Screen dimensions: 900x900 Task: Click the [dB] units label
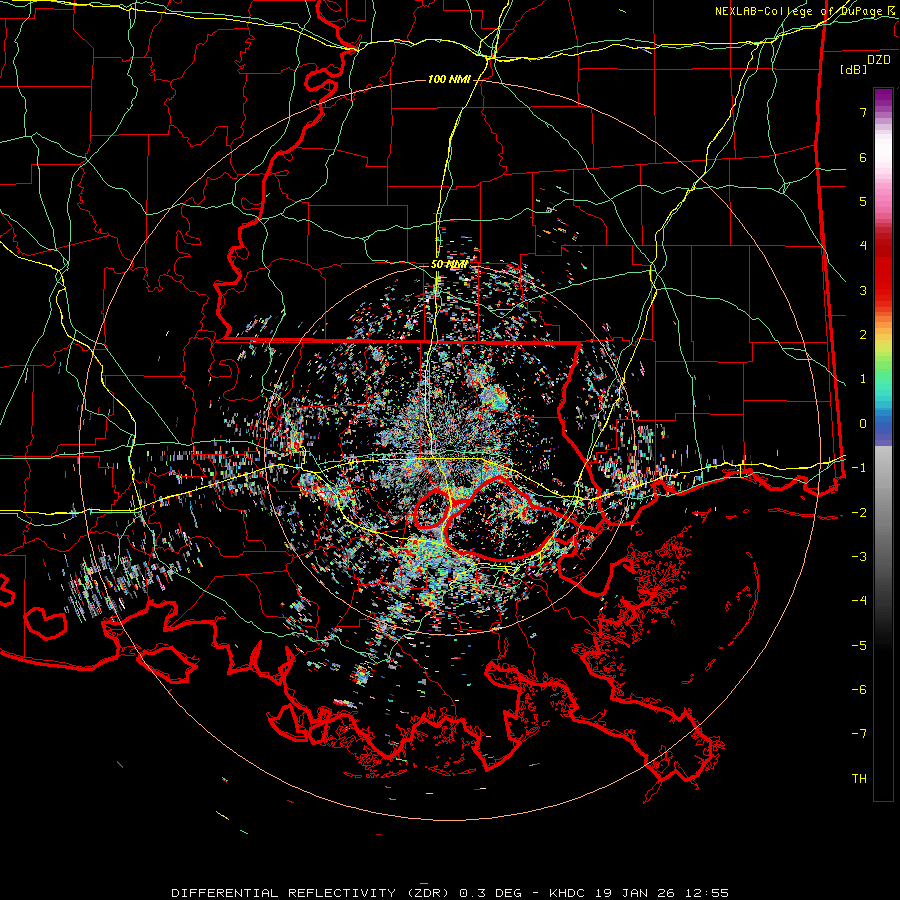click(853, 69)
